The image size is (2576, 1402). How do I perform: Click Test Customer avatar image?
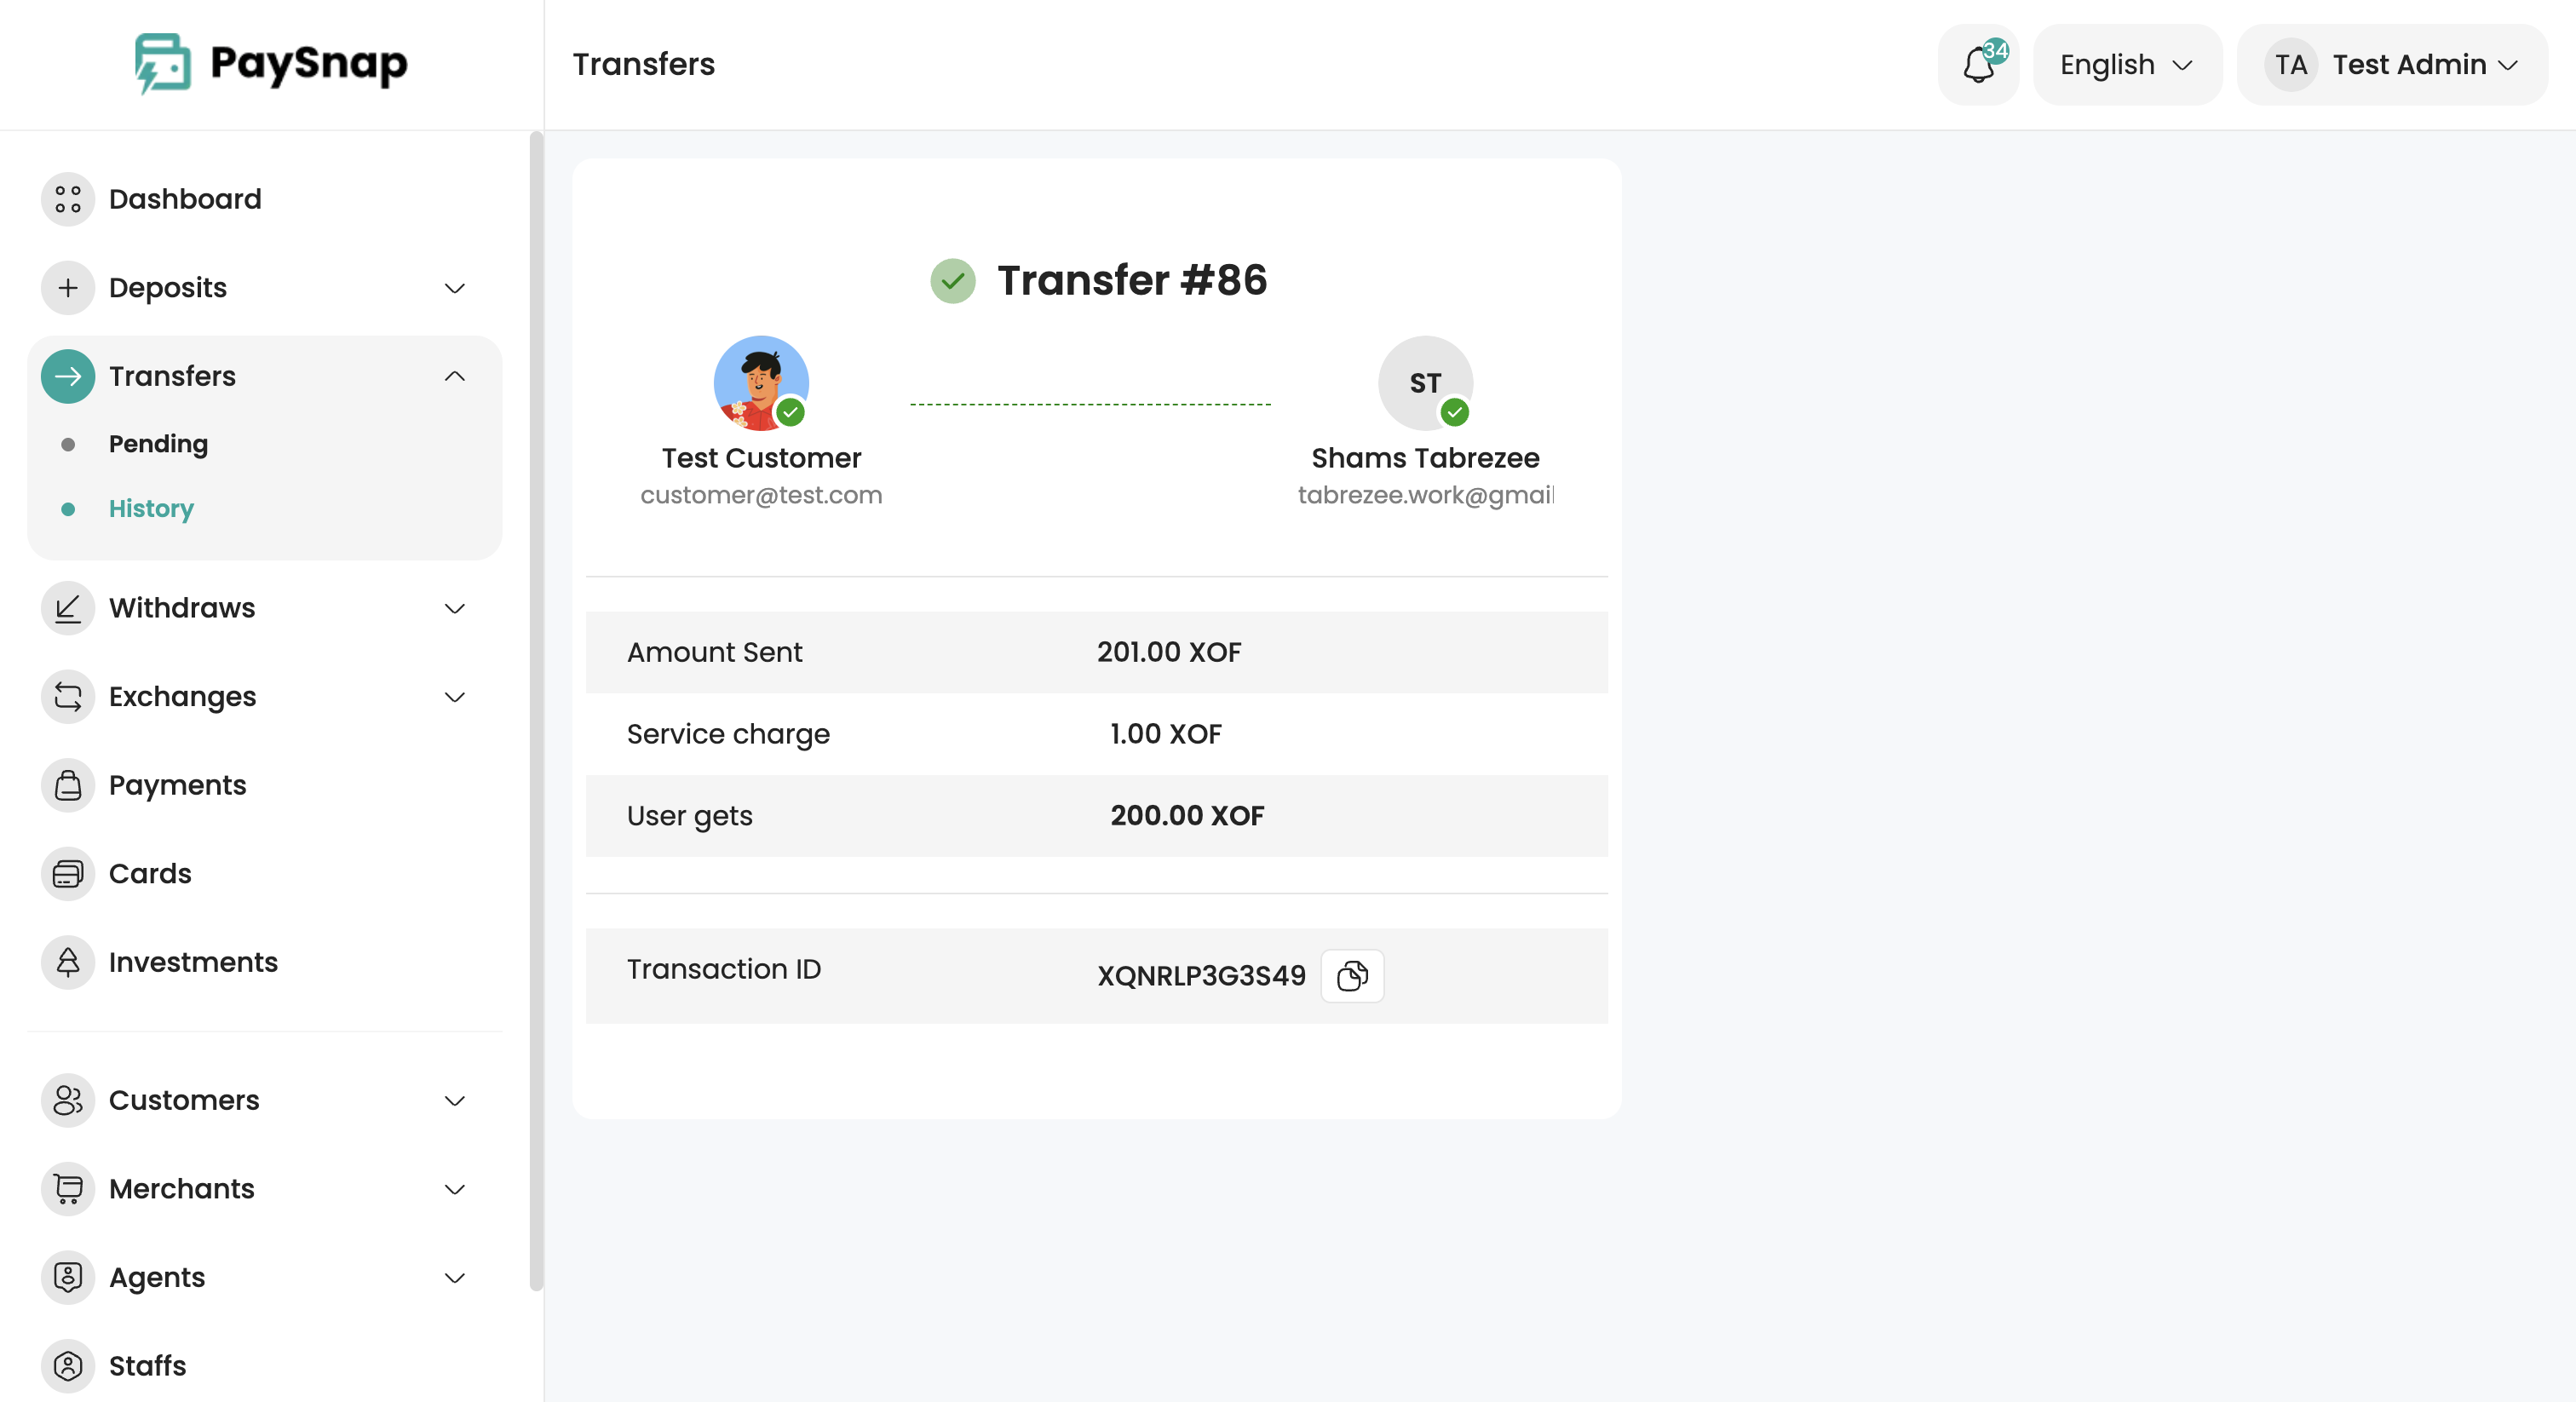click(x=760, y=383)
